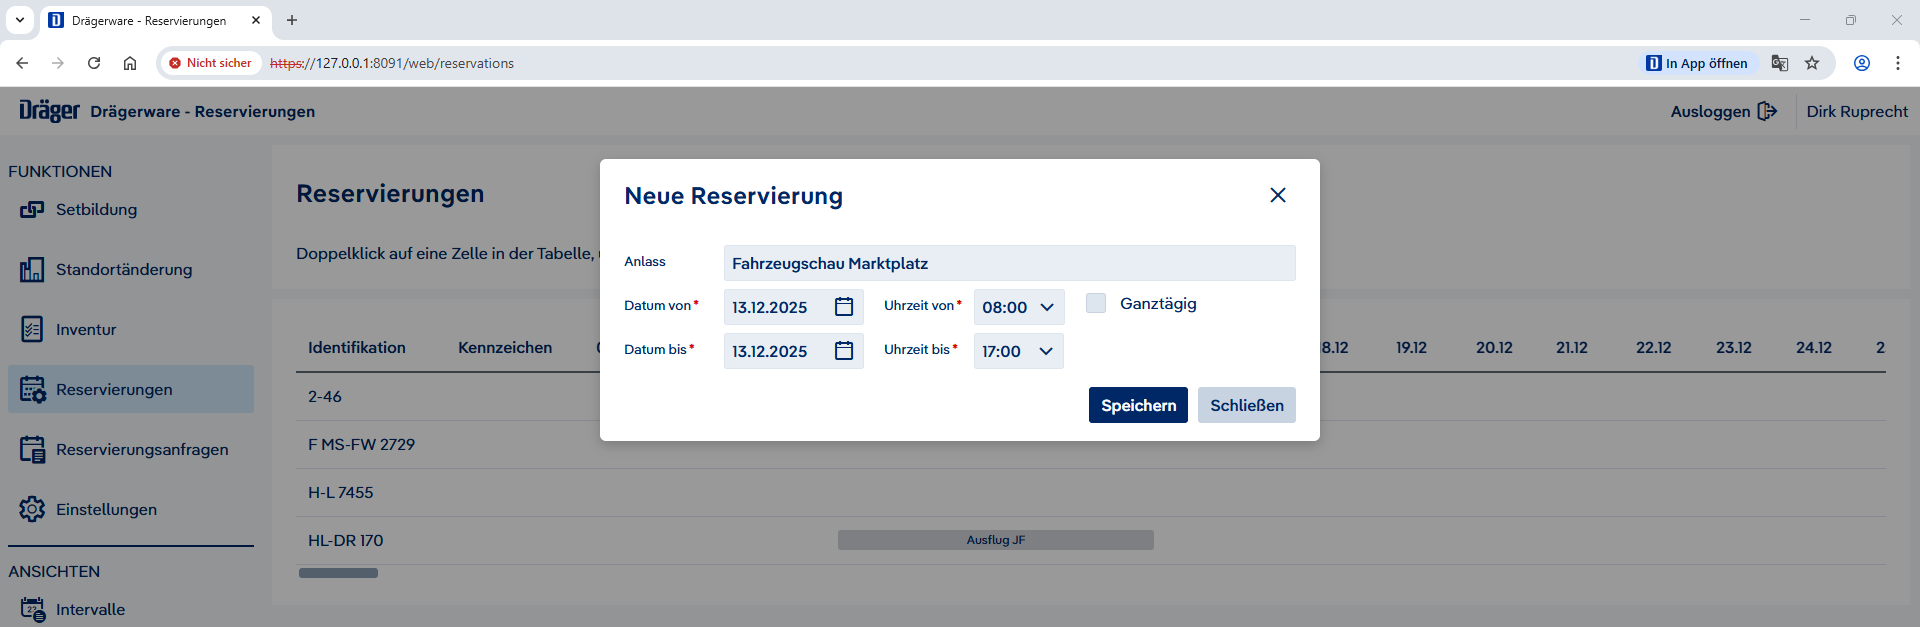Expand the Uhrzeit von time dropdown

pos(1018,307)
